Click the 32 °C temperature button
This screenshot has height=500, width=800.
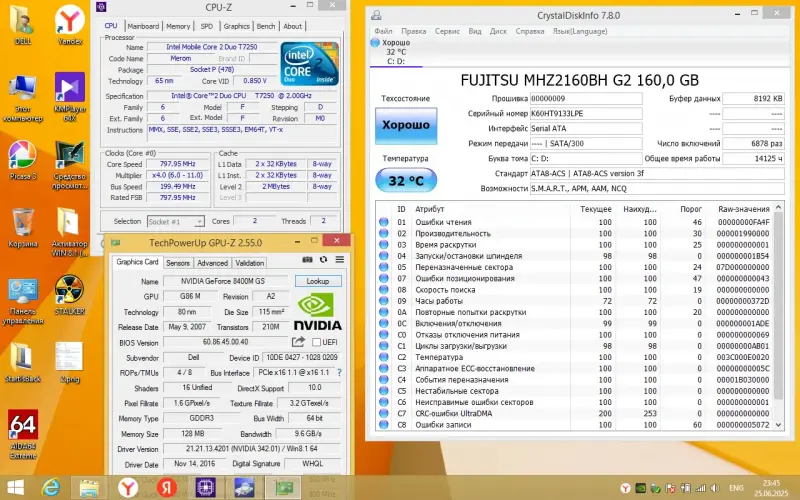pyautogui.click(x=406, y=181)
